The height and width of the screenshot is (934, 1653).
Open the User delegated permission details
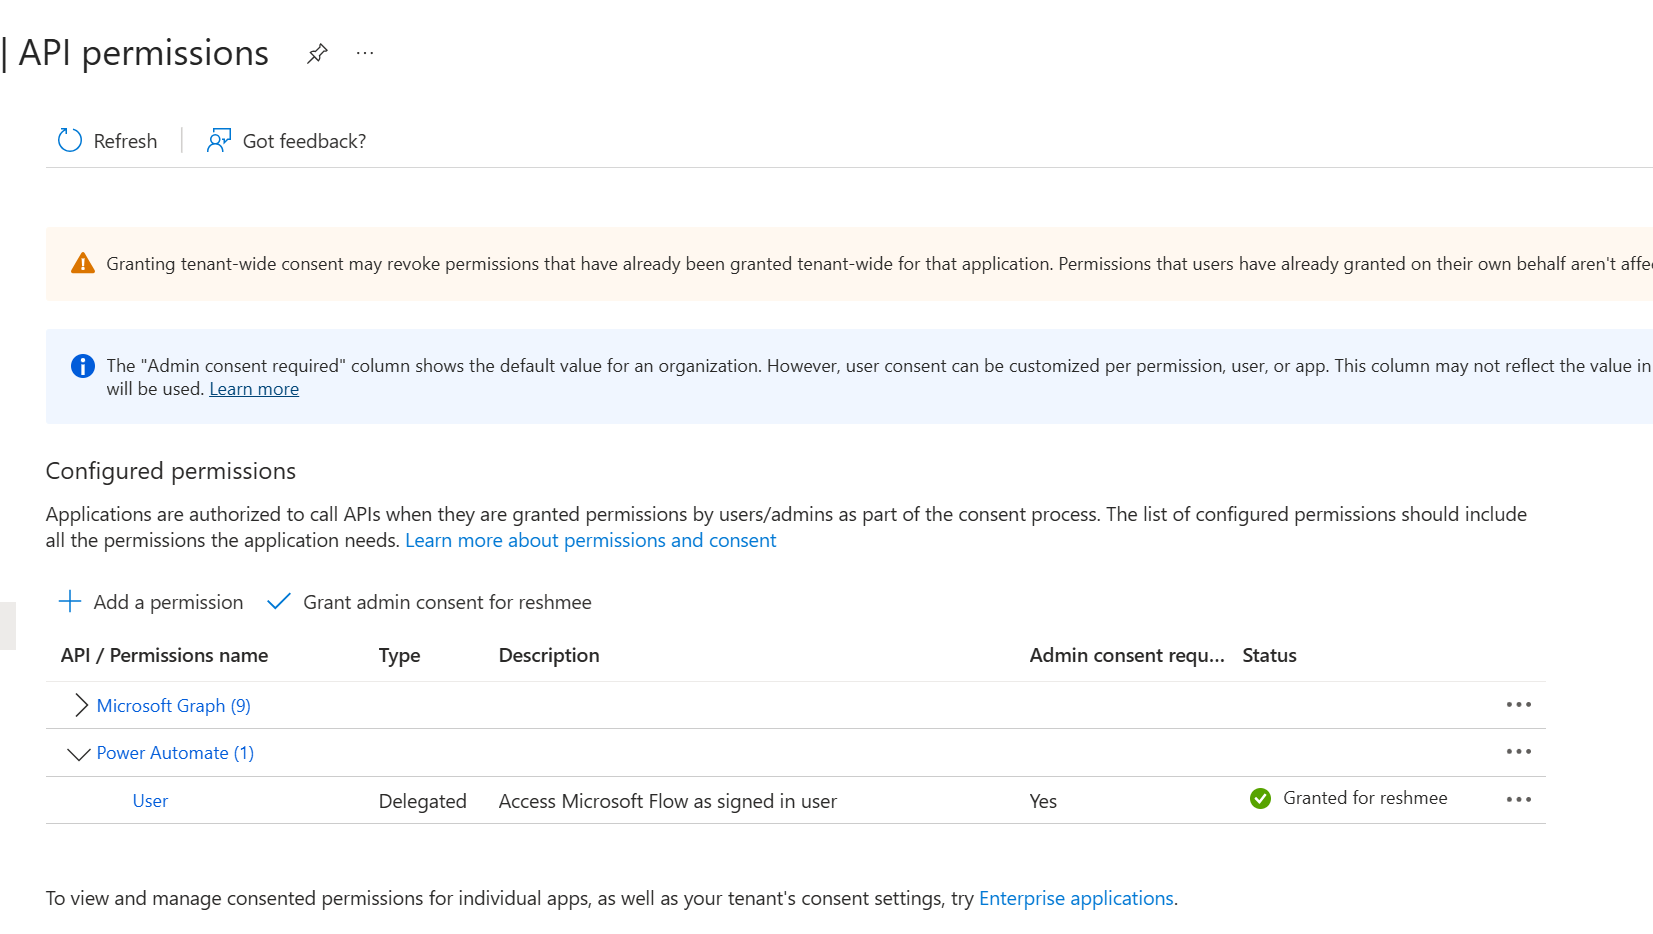150,800
